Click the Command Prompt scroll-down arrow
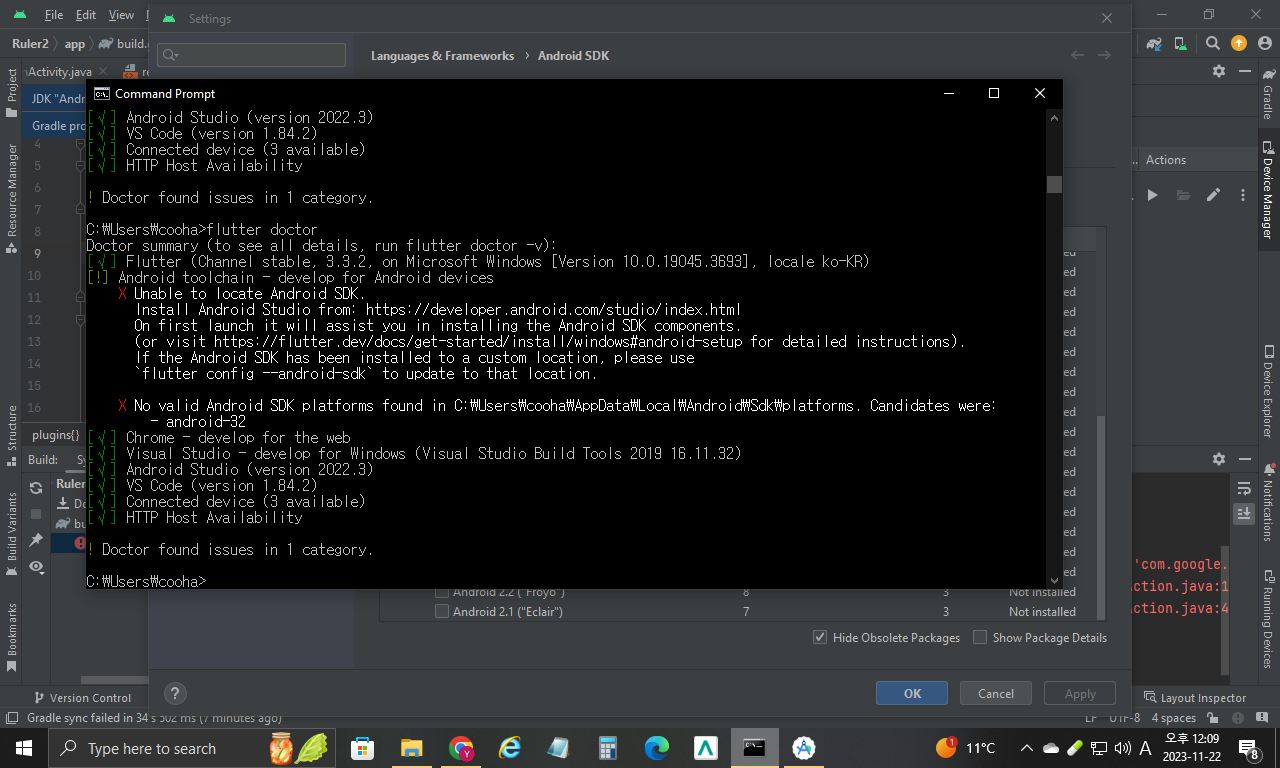 [x=1054, y=580]
